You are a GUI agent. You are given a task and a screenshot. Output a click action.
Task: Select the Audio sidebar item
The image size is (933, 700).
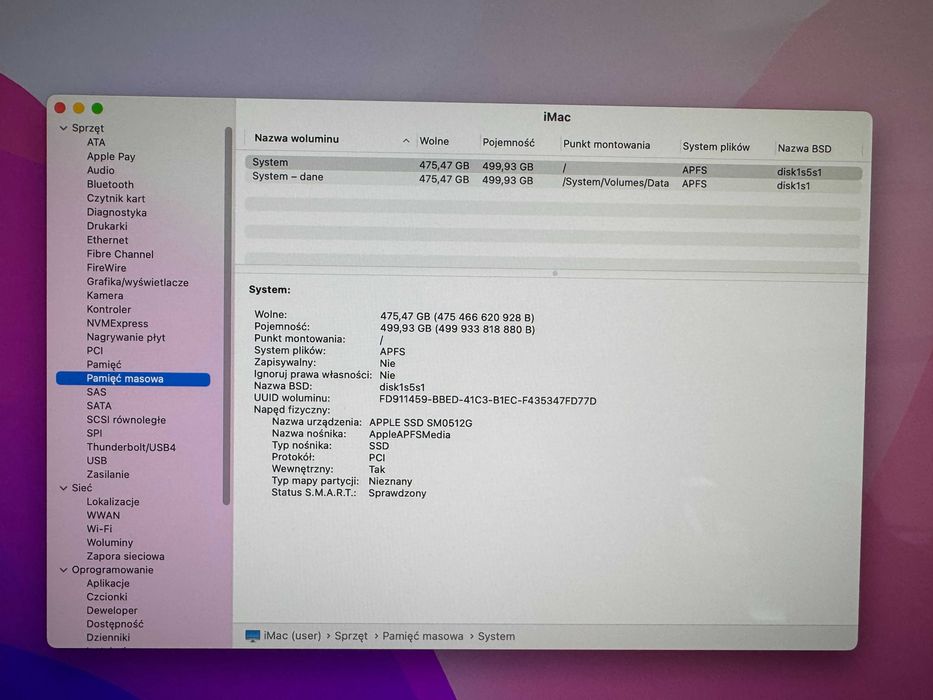(101, 170)
